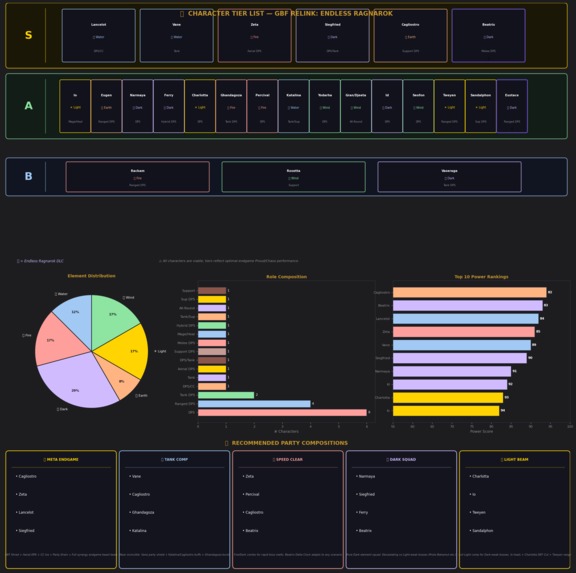
Task: Click the DPS bar in Role Composition
Action: pos(282,412)
